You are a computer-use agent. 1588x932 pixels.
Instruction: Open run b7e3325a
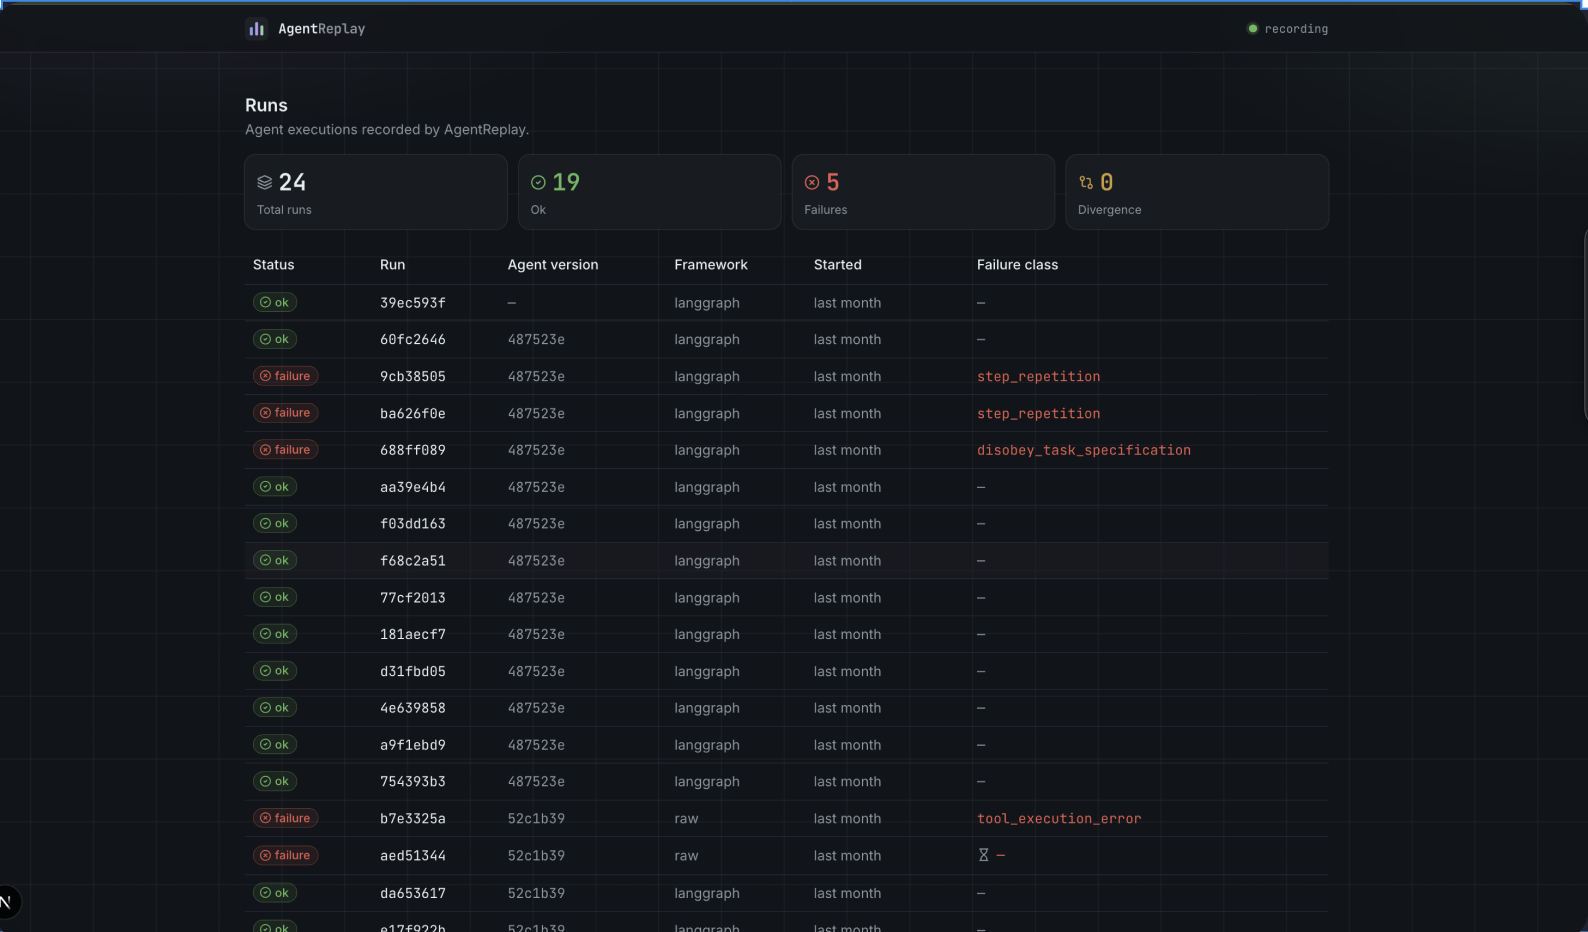pyautogui.click(x=413, y=819)
